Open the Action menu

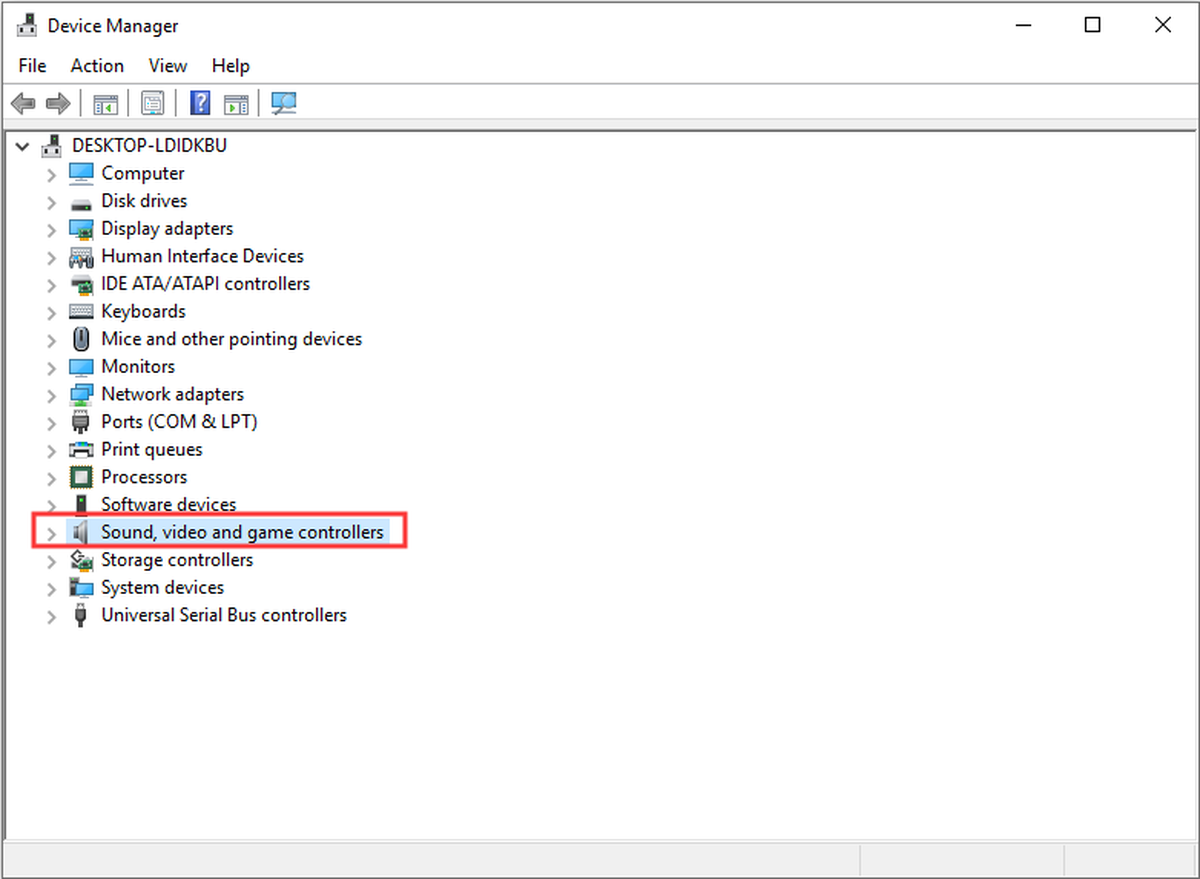(x=97, y=66)
